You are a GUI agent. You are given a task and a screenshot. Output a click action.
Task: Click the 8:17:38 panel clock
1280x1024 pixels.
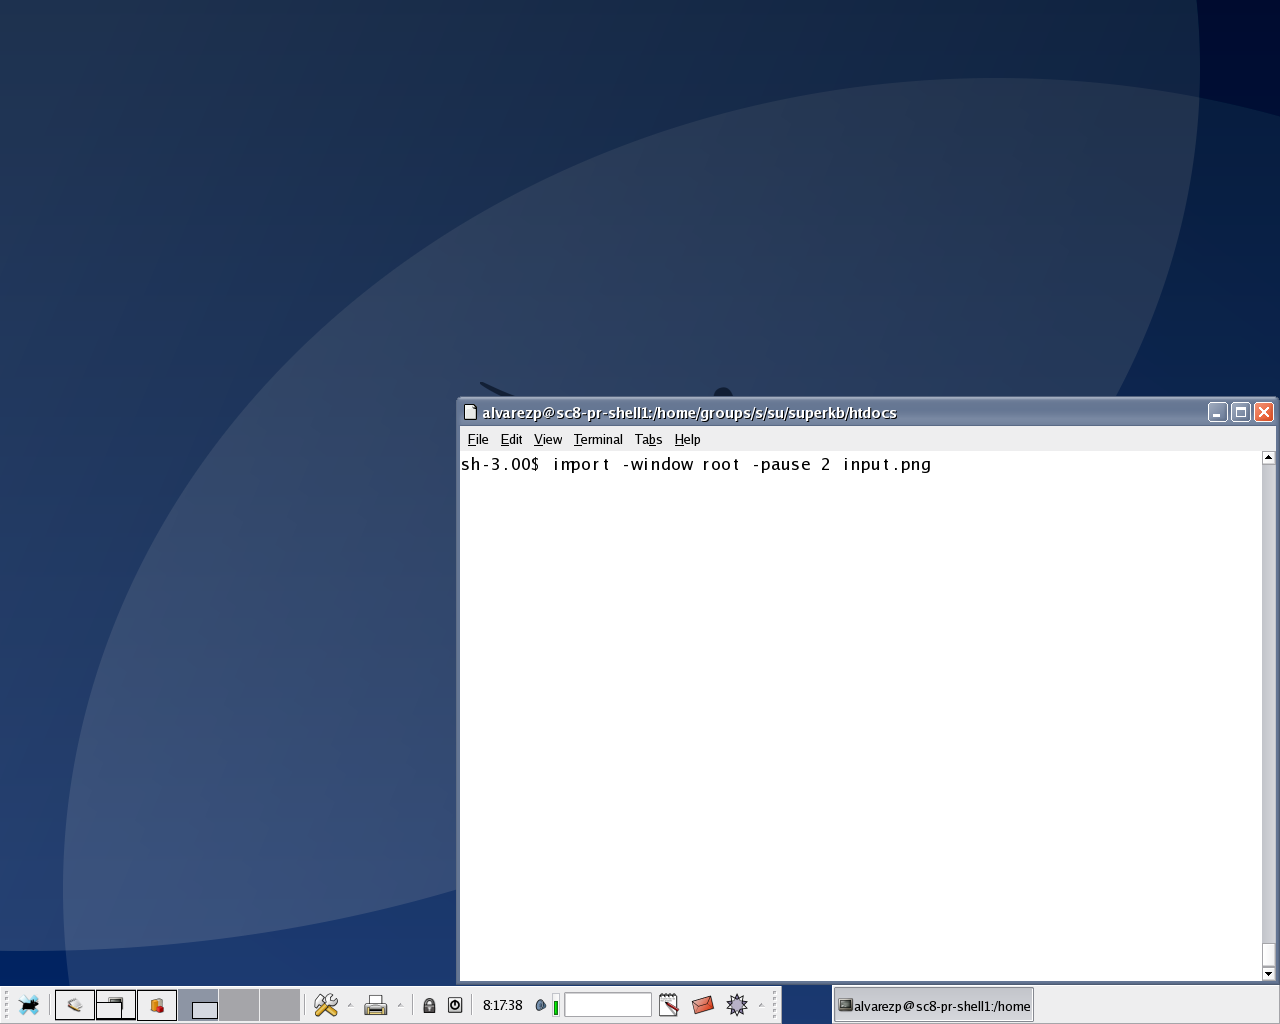502,1005
